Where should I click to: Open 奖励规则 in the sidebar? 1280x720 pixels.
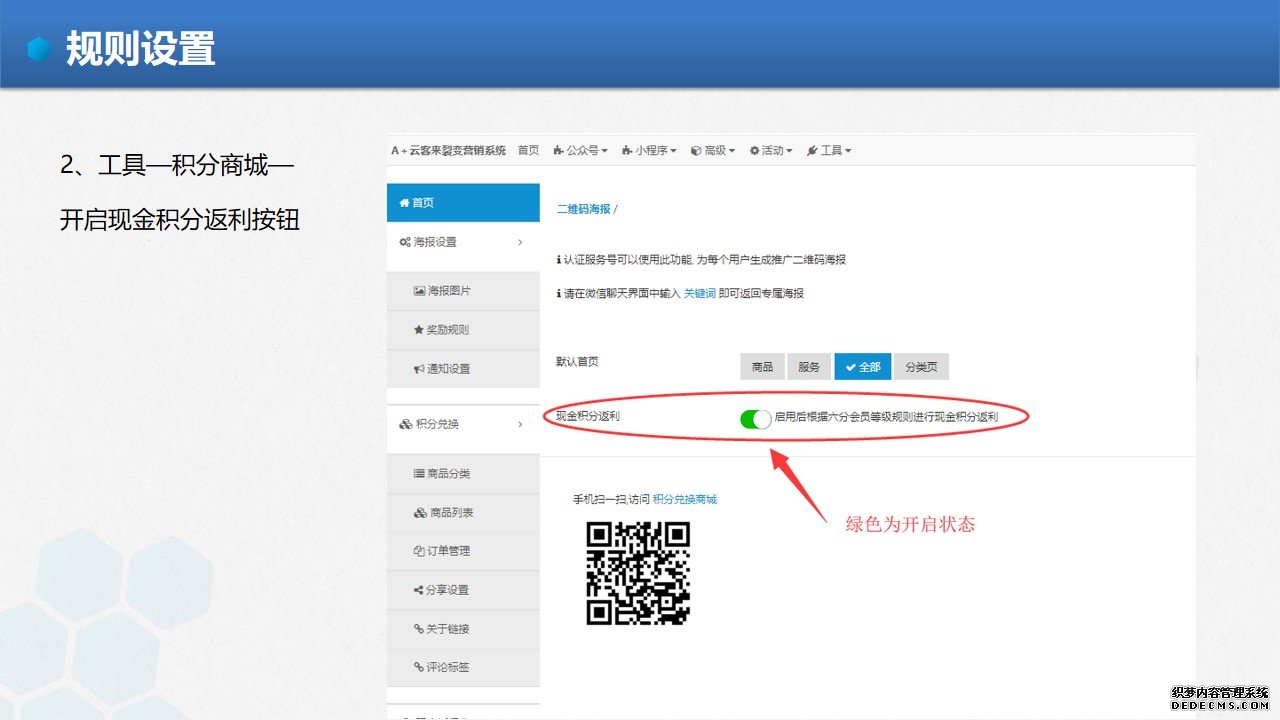pos(463,330)
